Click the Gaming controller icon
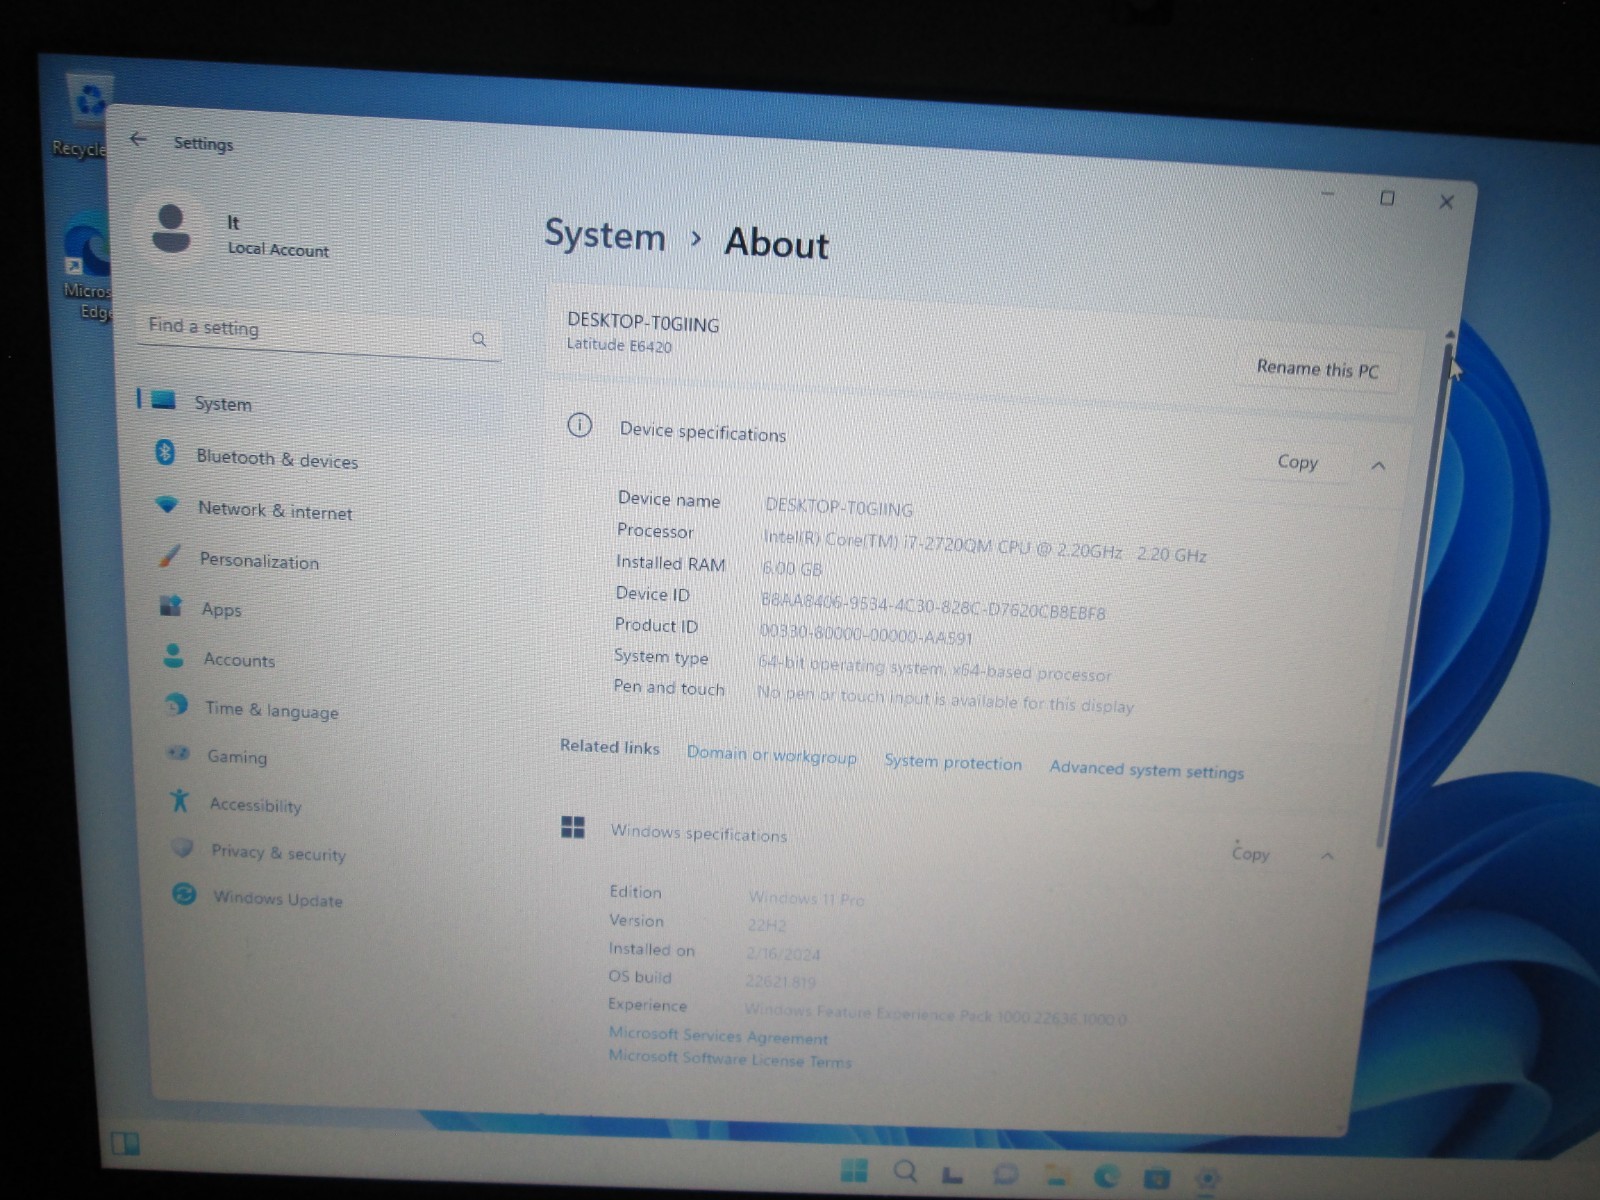The image size is (1600, 1200). [x=178, y=753]
